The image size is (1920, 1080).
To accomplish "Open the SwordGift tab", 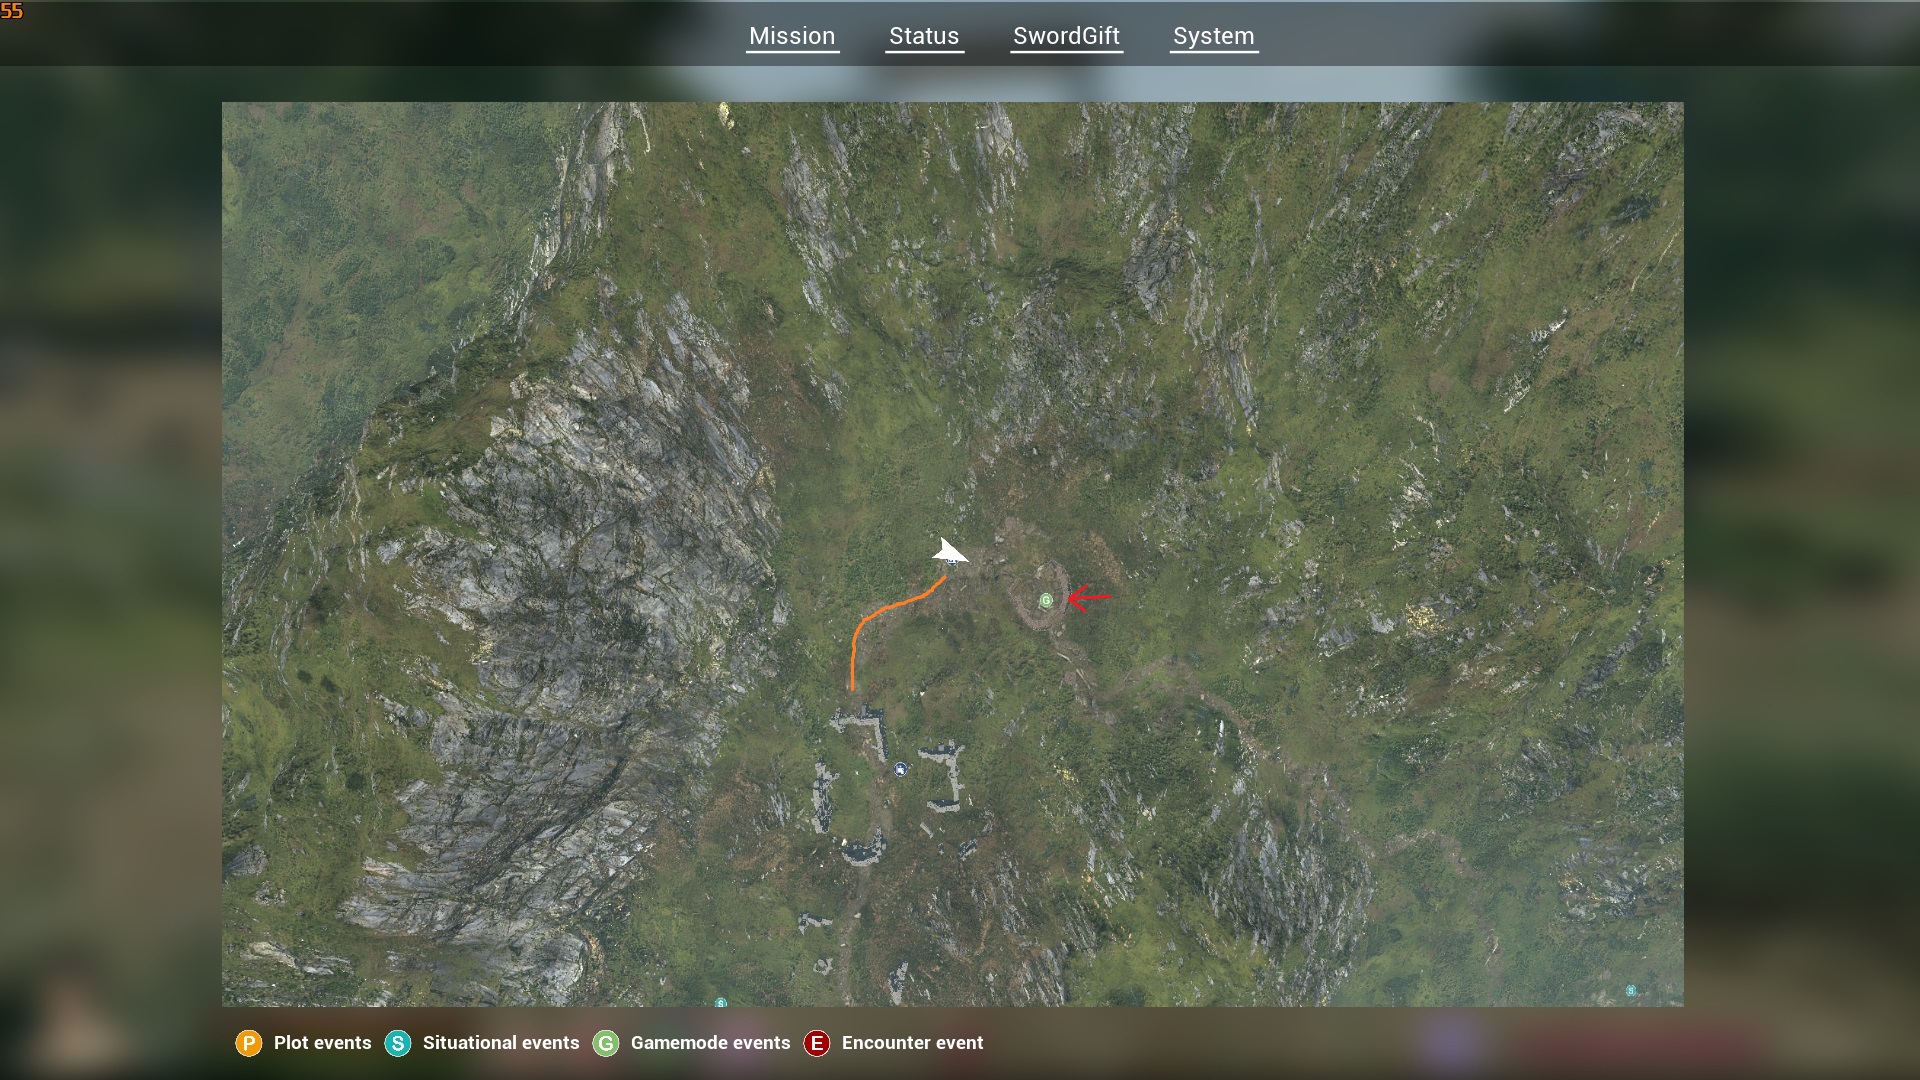I will pyautogui.click(x=1066, y=36).
